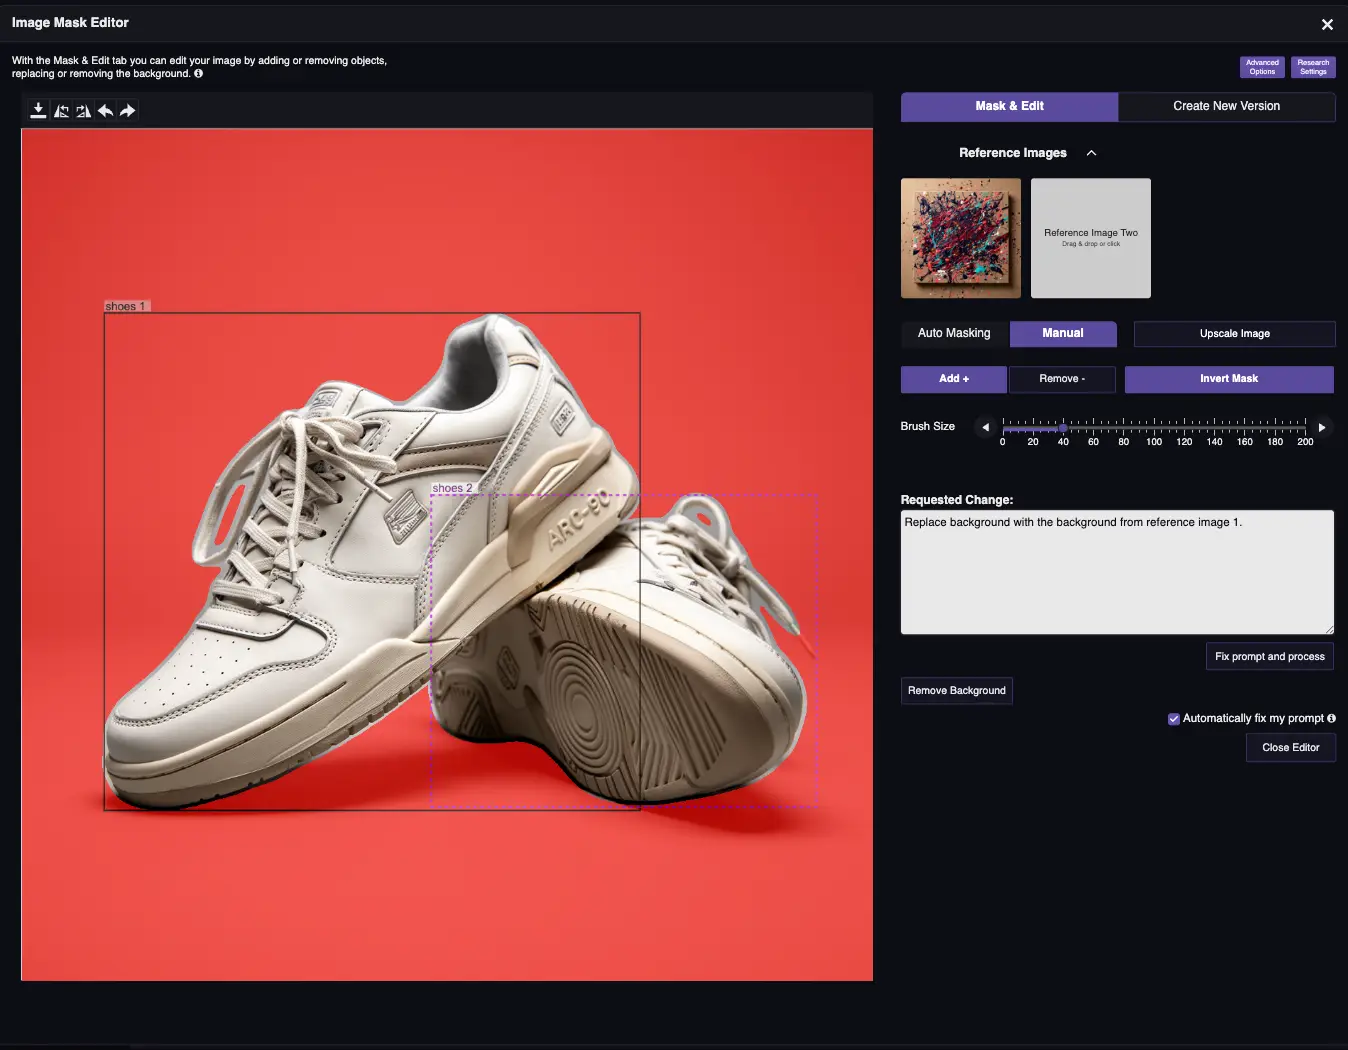
Task: Download the edited image
Action: (38, 111)
